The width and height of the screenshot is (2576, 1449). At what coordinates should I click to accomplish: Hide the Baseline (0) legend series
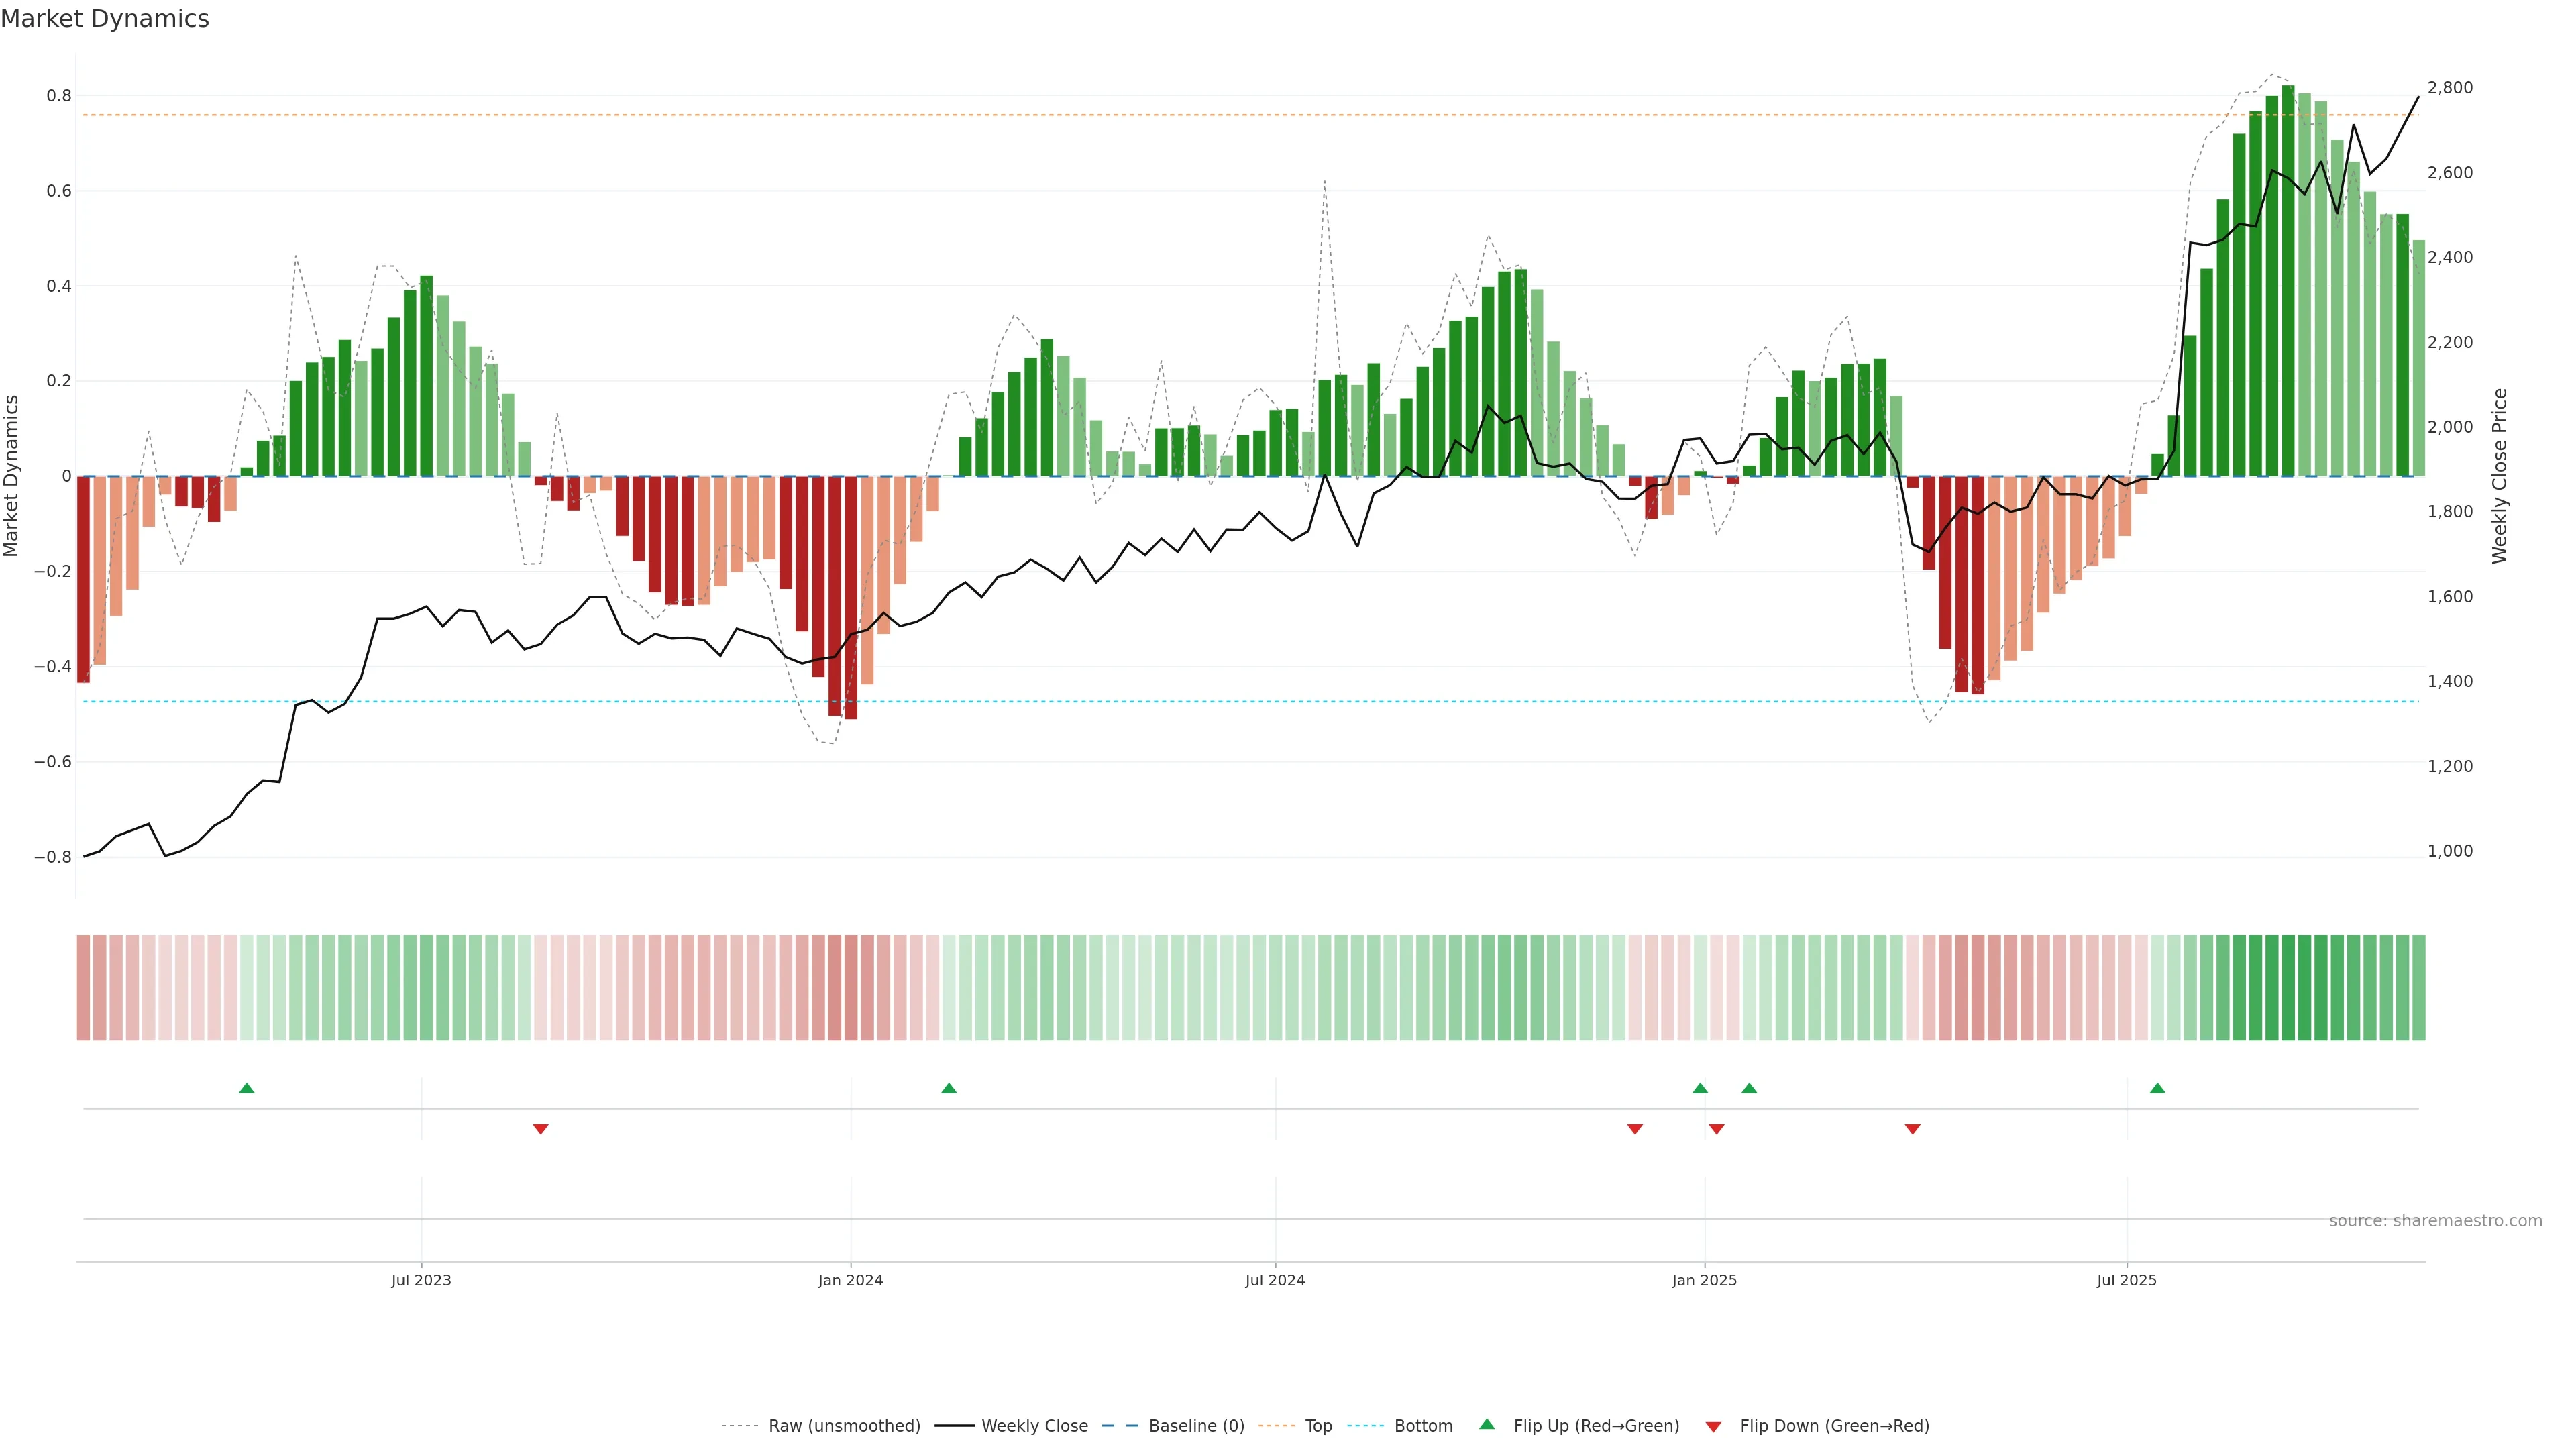[x=1196, y=1426]
